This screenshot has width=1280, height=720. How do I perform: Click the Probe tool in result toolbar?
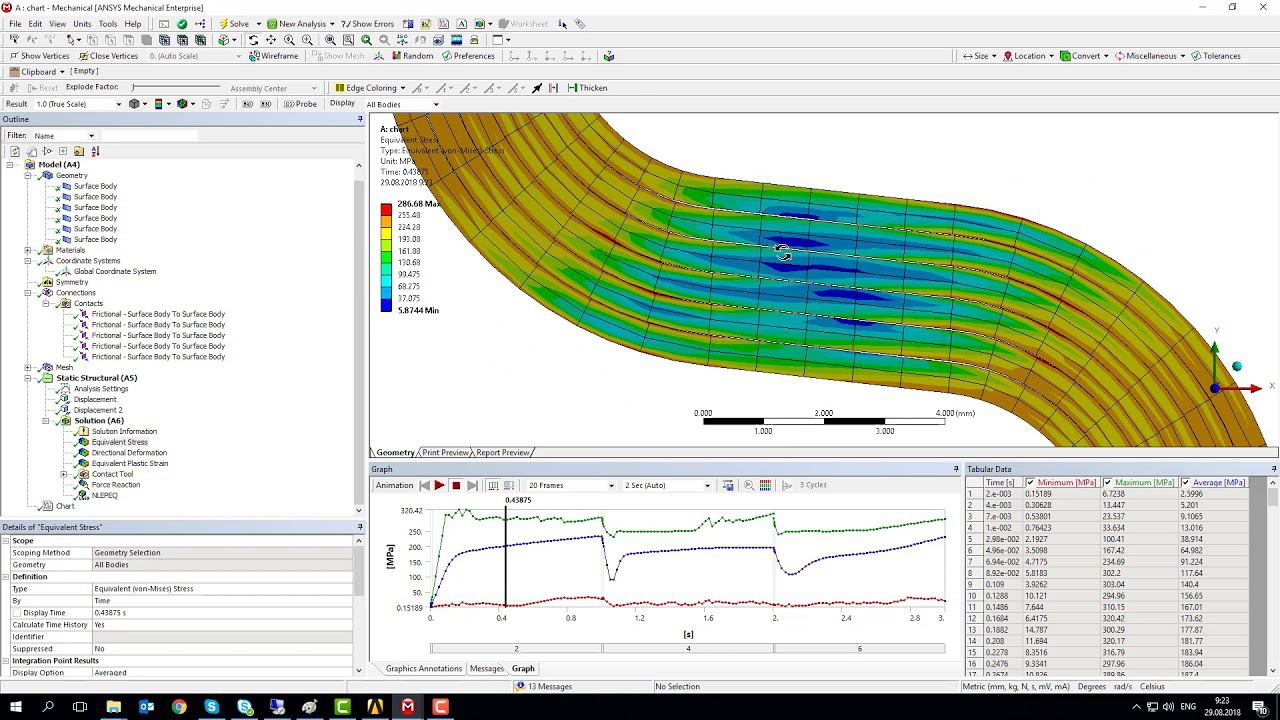[300, 104]
